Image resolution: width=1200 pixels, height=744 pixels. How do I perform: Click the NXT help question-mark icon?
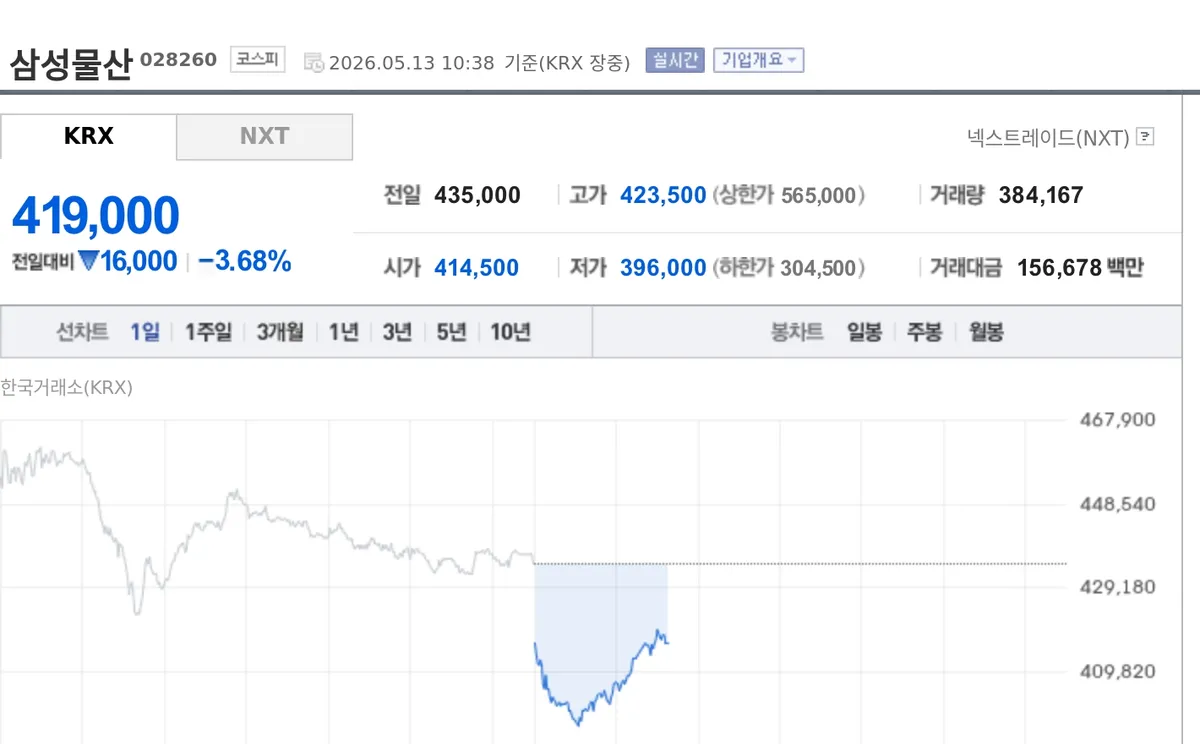click(1145, 137)
